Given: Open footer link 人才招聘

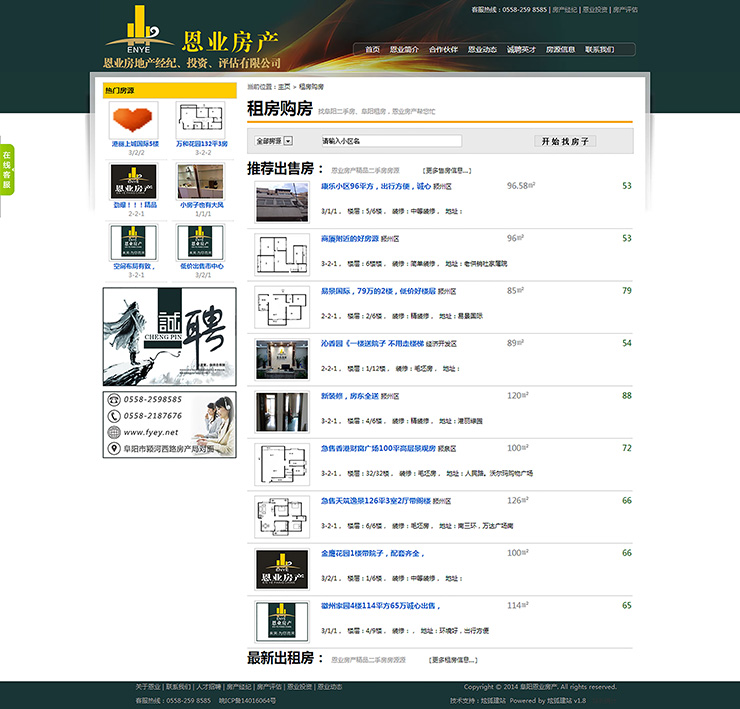Looking at the screenshot, I should coord(209,687).
